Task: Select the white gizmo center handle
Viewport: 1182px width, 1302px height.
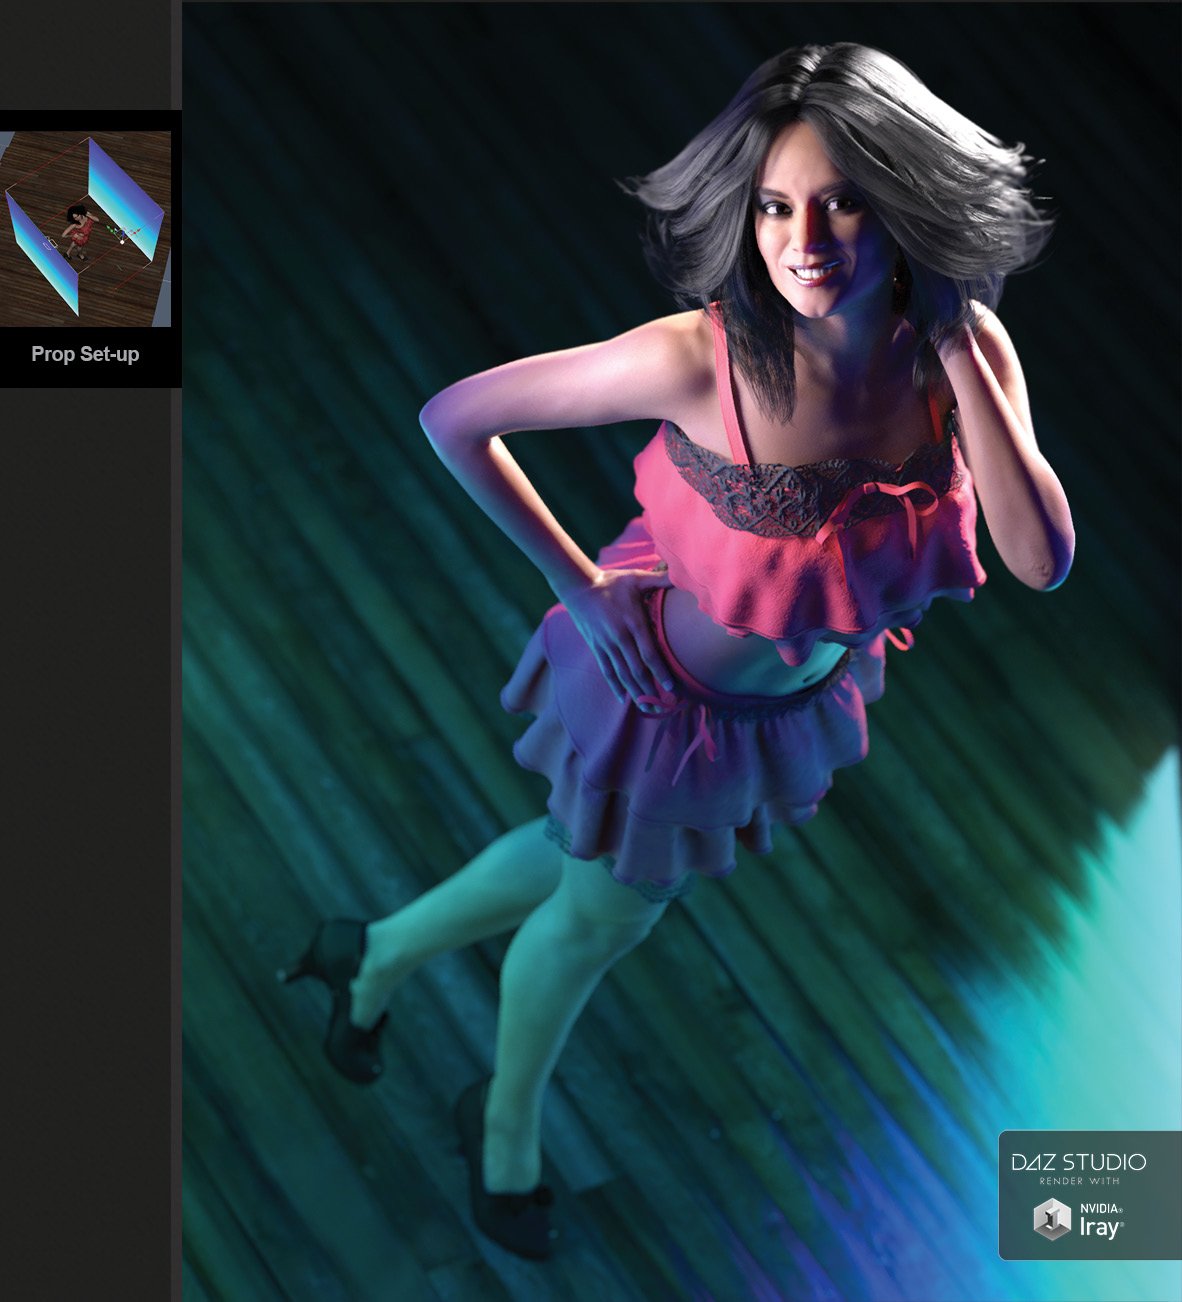Action: (x=122, y=242)
